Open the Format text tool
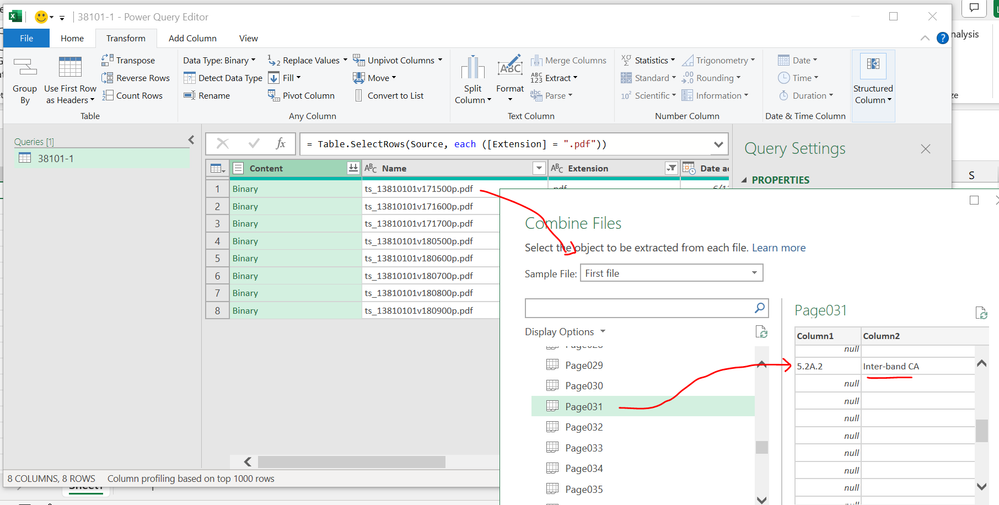The image size is (999, 505). pos(510,76)
